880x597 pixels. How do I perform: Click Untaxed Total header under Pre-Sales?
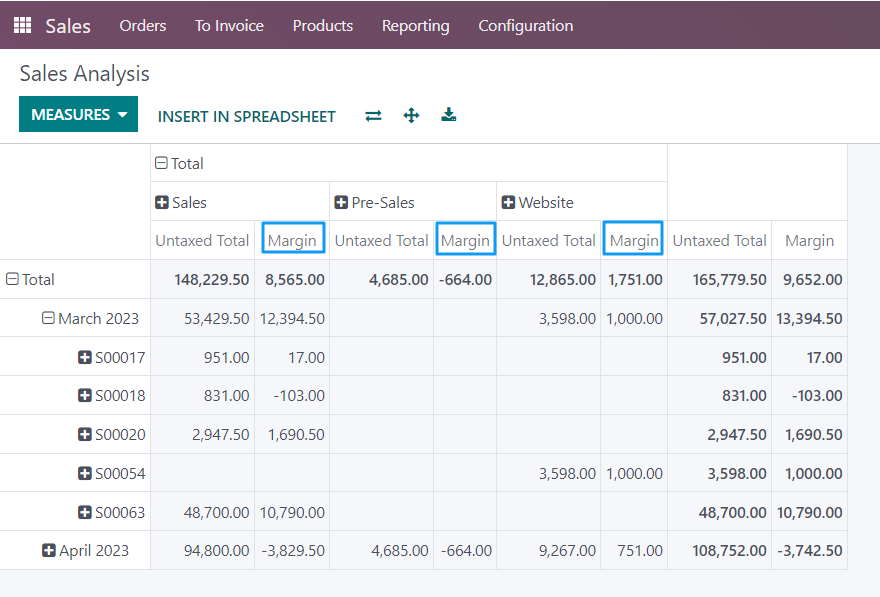381,240
